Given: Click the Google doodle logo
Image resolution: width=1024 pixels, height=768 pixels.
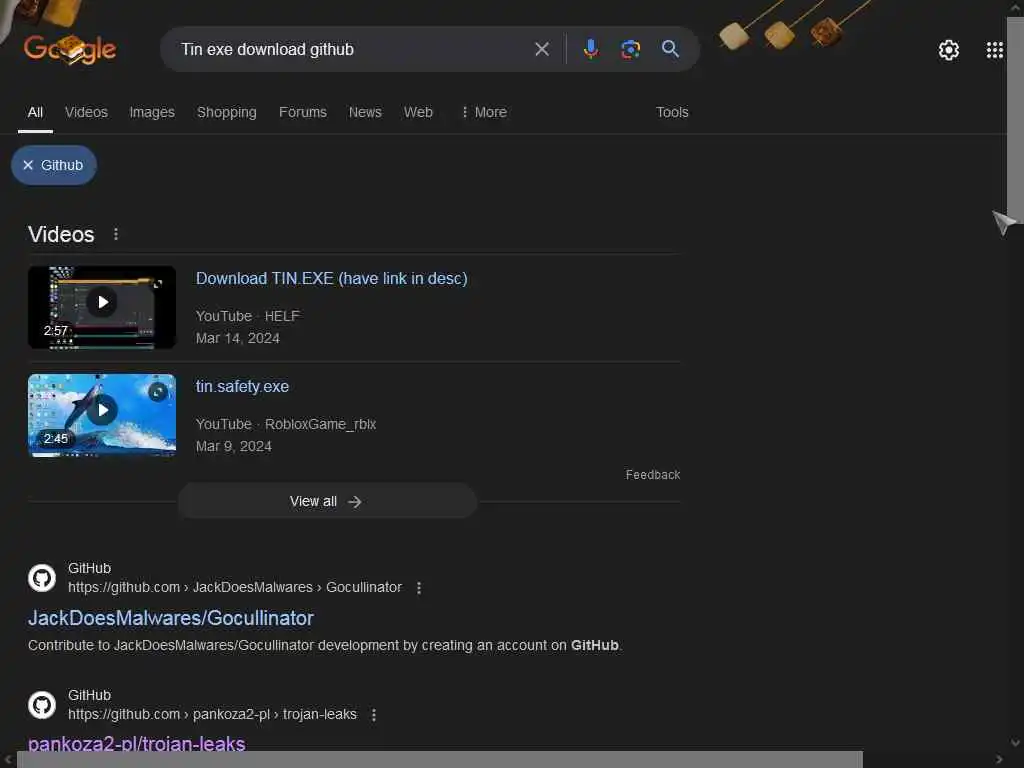Looking at the screenshot, I should 70,49.
